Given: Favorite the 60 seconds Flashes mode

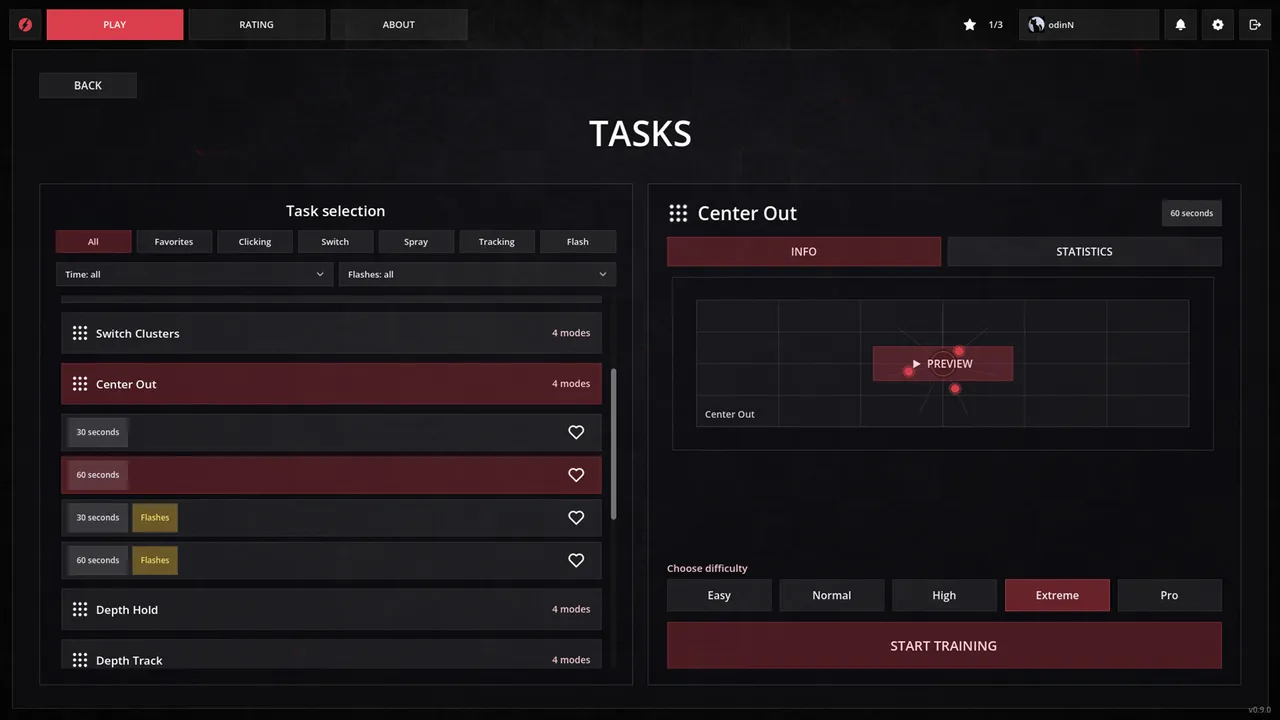Looking at the screenshot, I should (x=576, y=560).
